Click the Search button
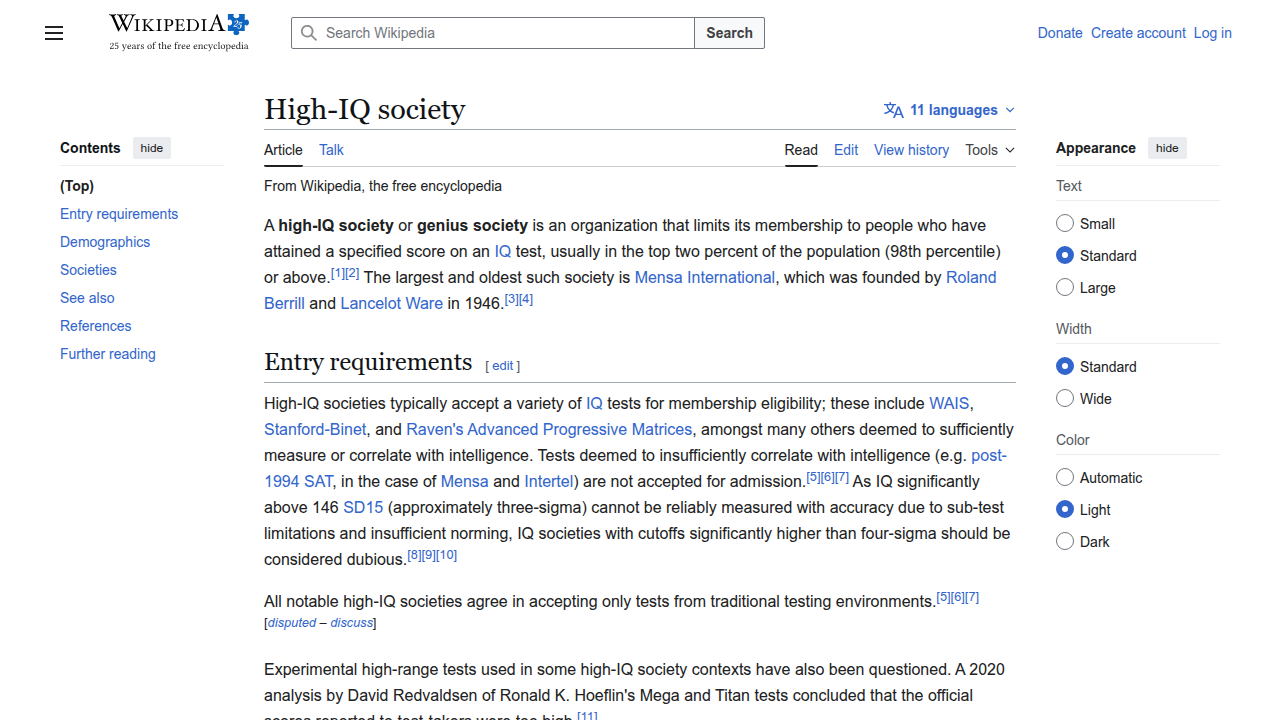Screen dimensions: 1280x720 (x=729, y=33)
